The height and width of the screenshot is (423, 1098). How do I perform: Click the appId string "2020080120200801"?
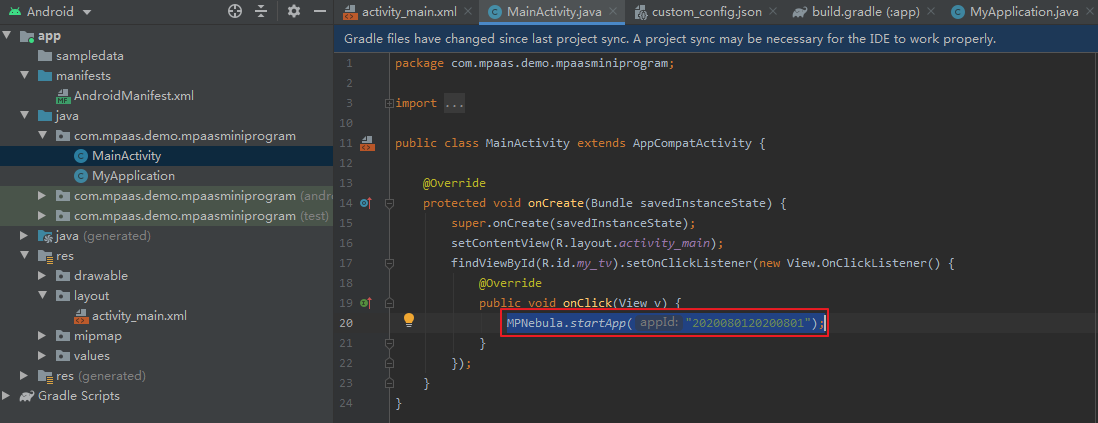(749, 323)
